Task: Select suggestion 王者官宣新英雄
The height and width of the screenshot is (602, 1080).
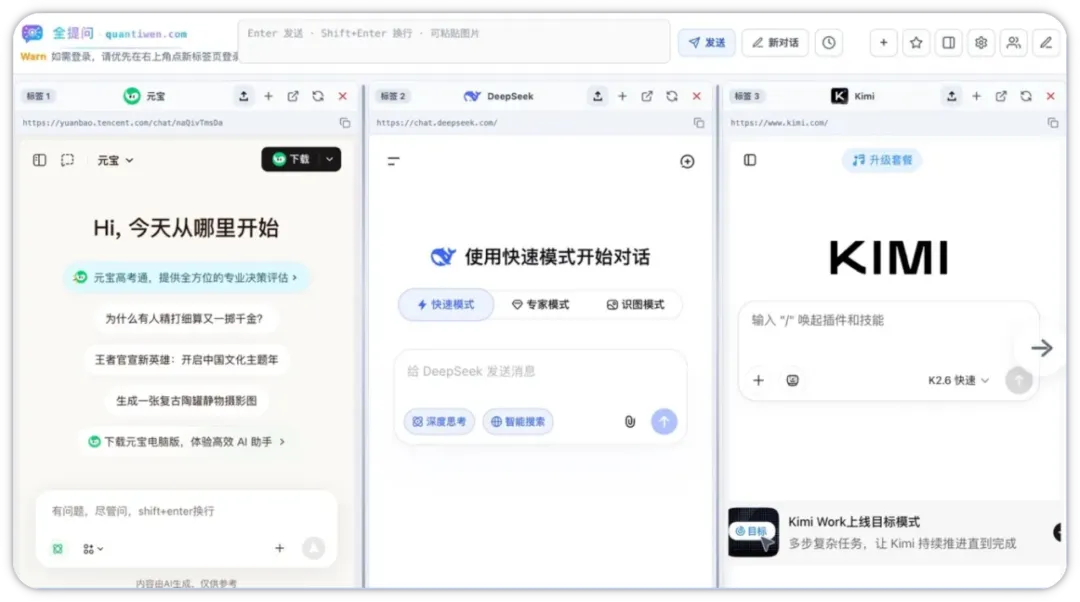Action: pyautogui.click(x=186, y=360)
